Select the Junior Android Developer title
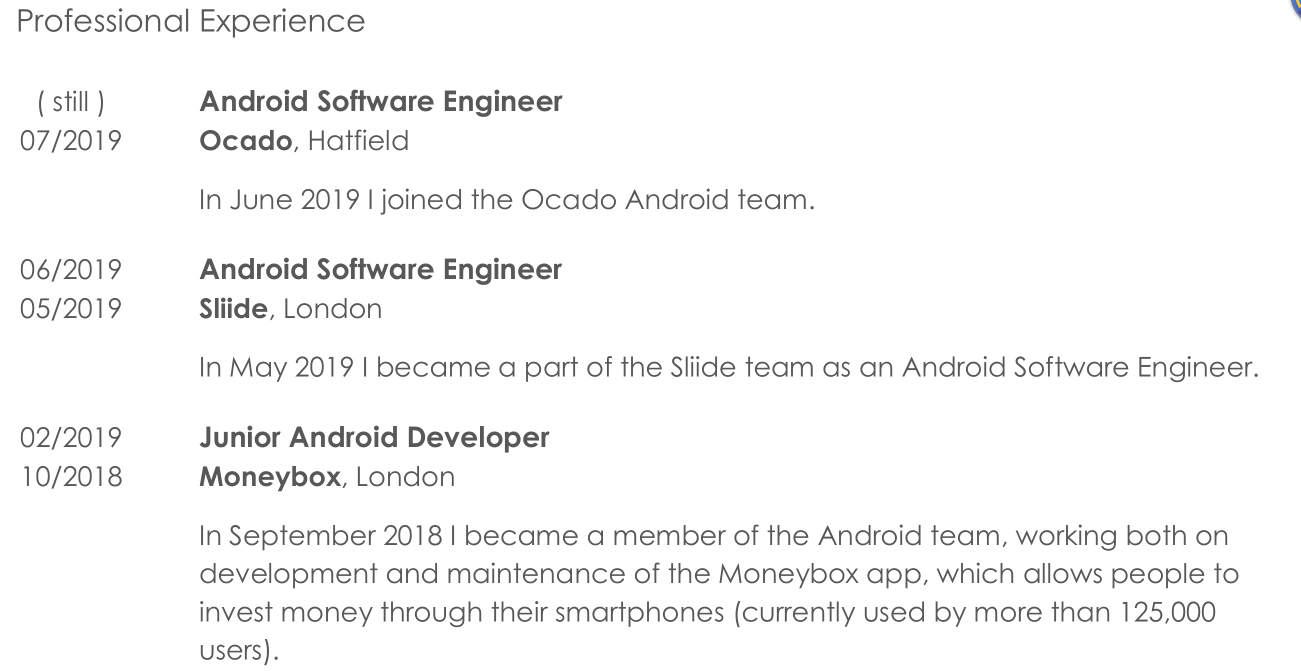1301x671 pixels. [x=374, y=438]
